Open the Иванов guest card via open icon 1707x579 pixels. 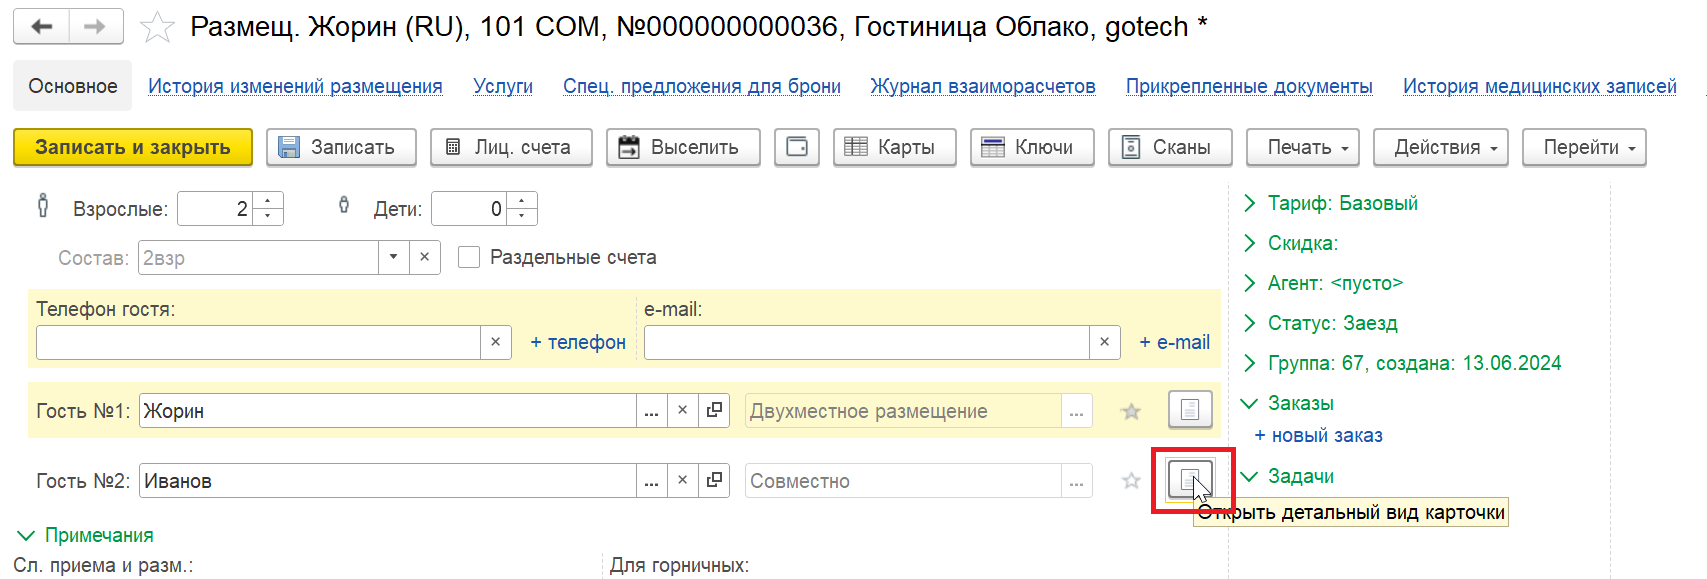714,481
